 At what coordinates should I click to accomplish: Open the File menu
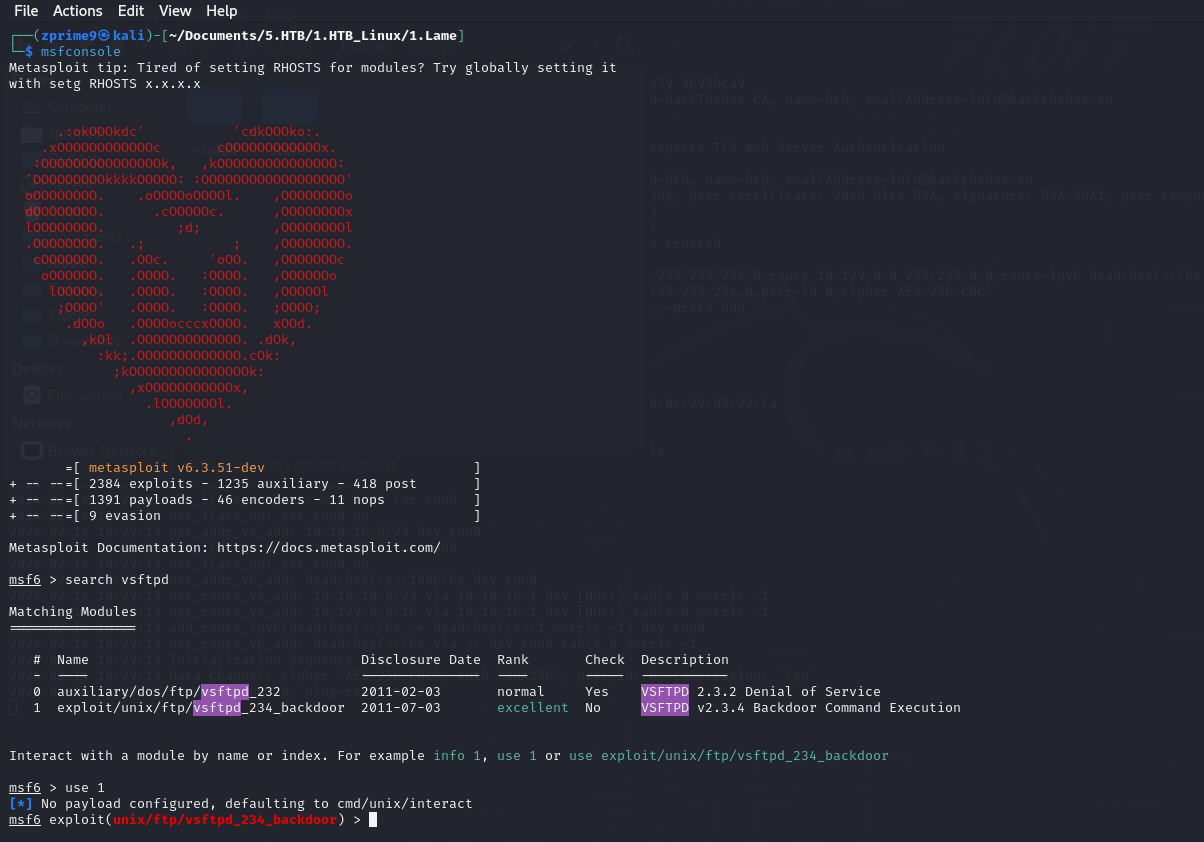point(26,11)
